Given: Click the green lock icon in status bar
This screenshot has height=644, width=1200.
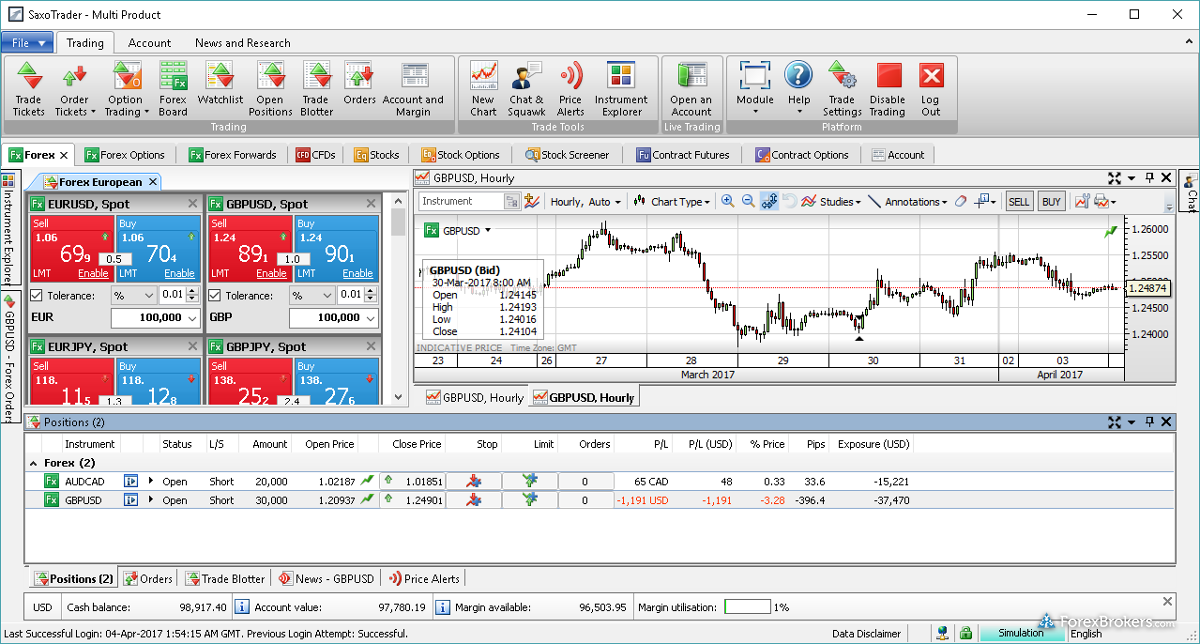Looking at the screenshot, I should [965, 633].
